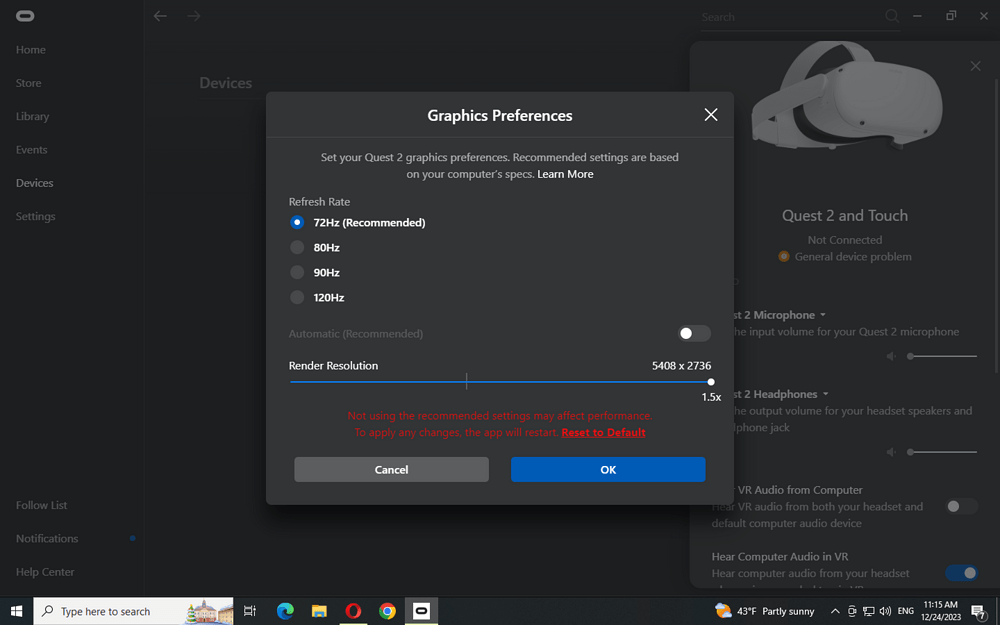The image size is (1000, 625).
Task: Select the 120Hz refresh rate
Action: click(297, 297)
